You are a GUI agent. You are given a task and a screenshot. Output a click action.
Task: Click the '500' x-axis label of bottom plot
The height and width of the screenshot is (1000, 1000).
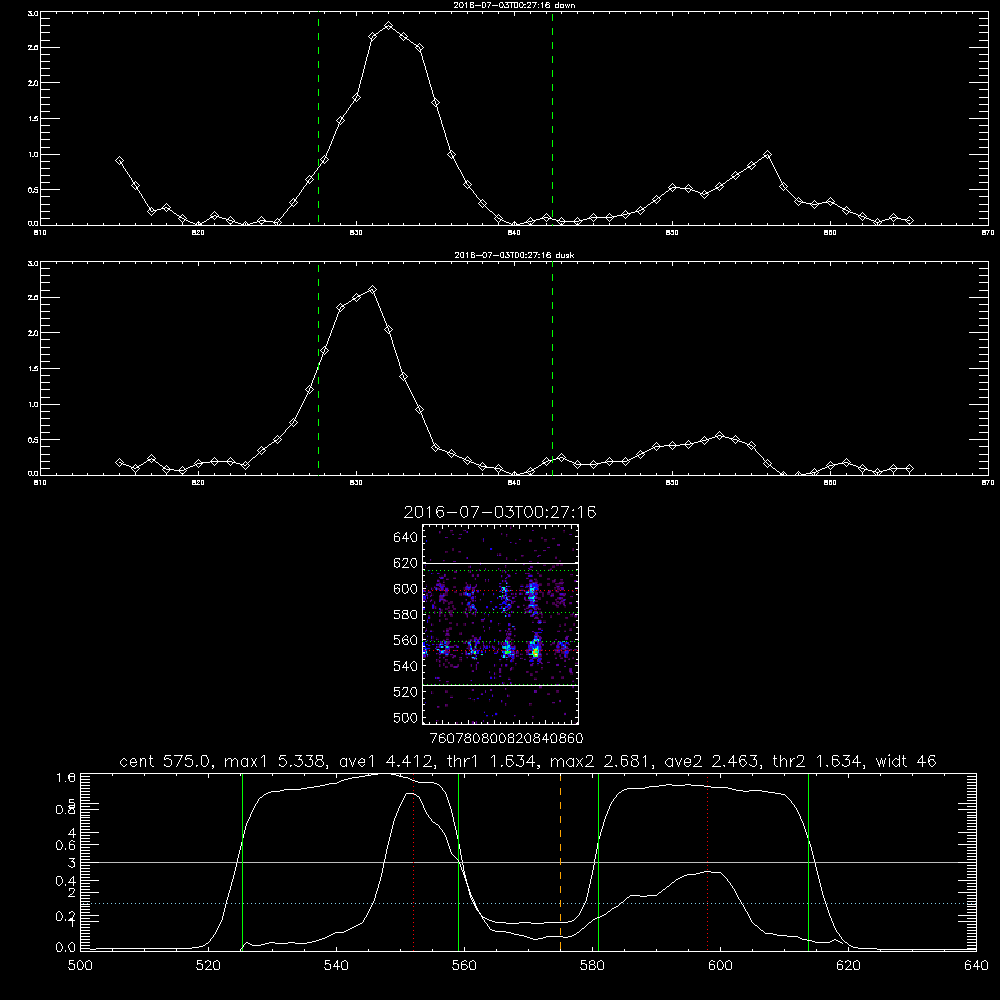click(x=80, y=965)
